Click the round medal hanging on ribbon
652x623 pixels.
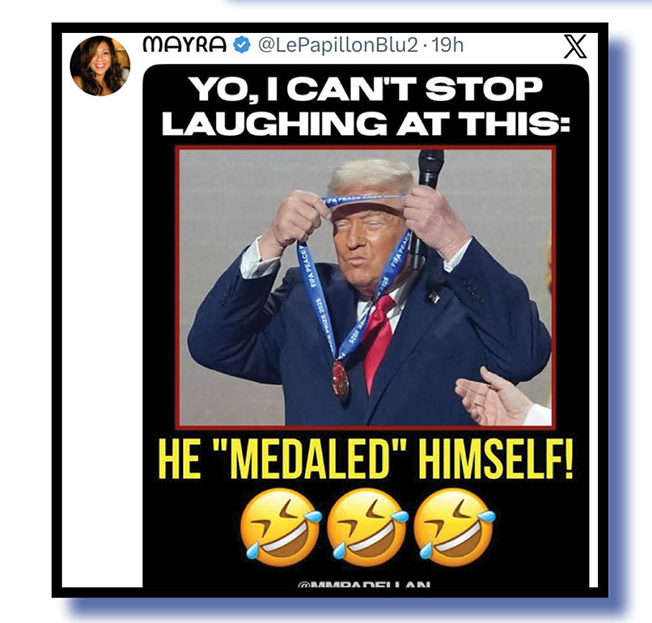[340, 378]
